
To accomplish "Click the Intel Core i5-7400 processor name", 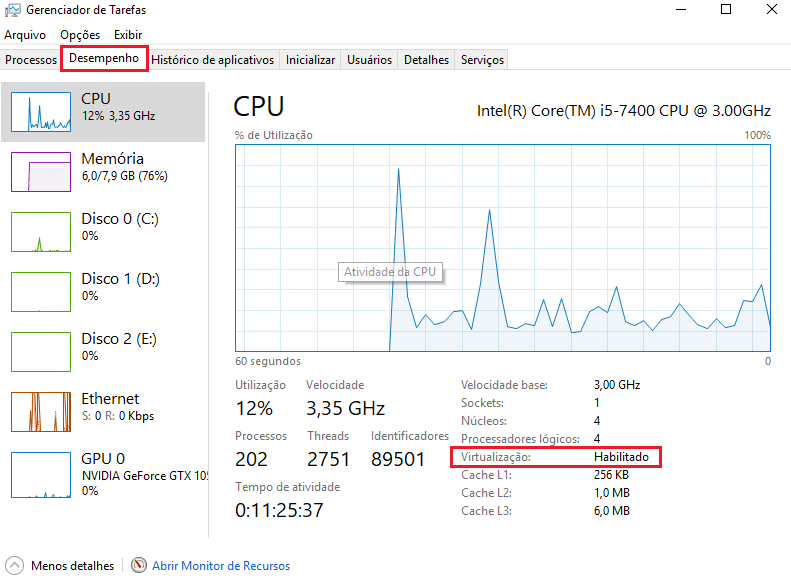I will coord(624,111).
